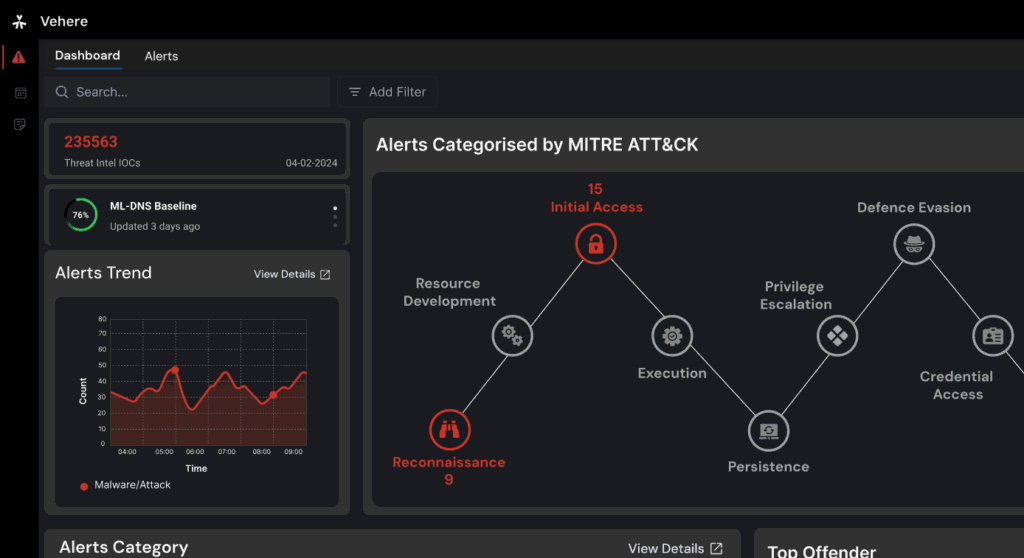Click the 'Defence Evasion' label

[914, 208]
